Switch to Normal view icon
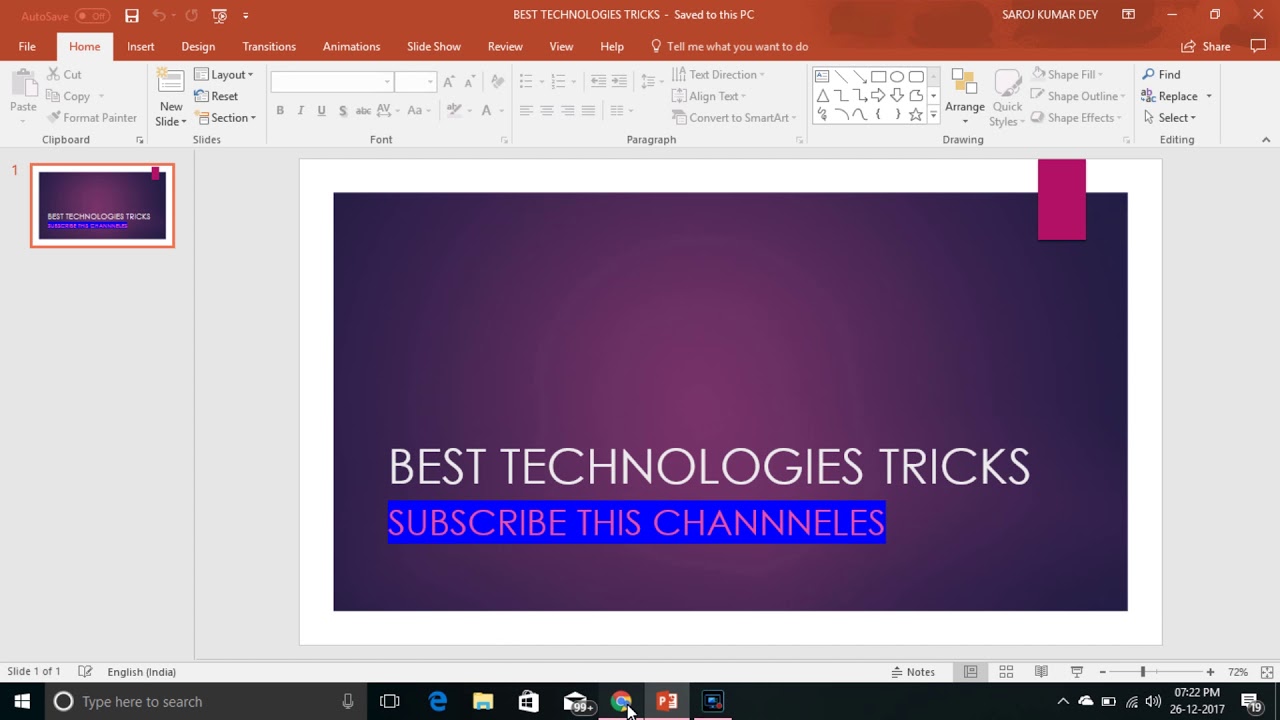Screen dimensions: 1280x720 pyautogui.click(x=970, y=672)
